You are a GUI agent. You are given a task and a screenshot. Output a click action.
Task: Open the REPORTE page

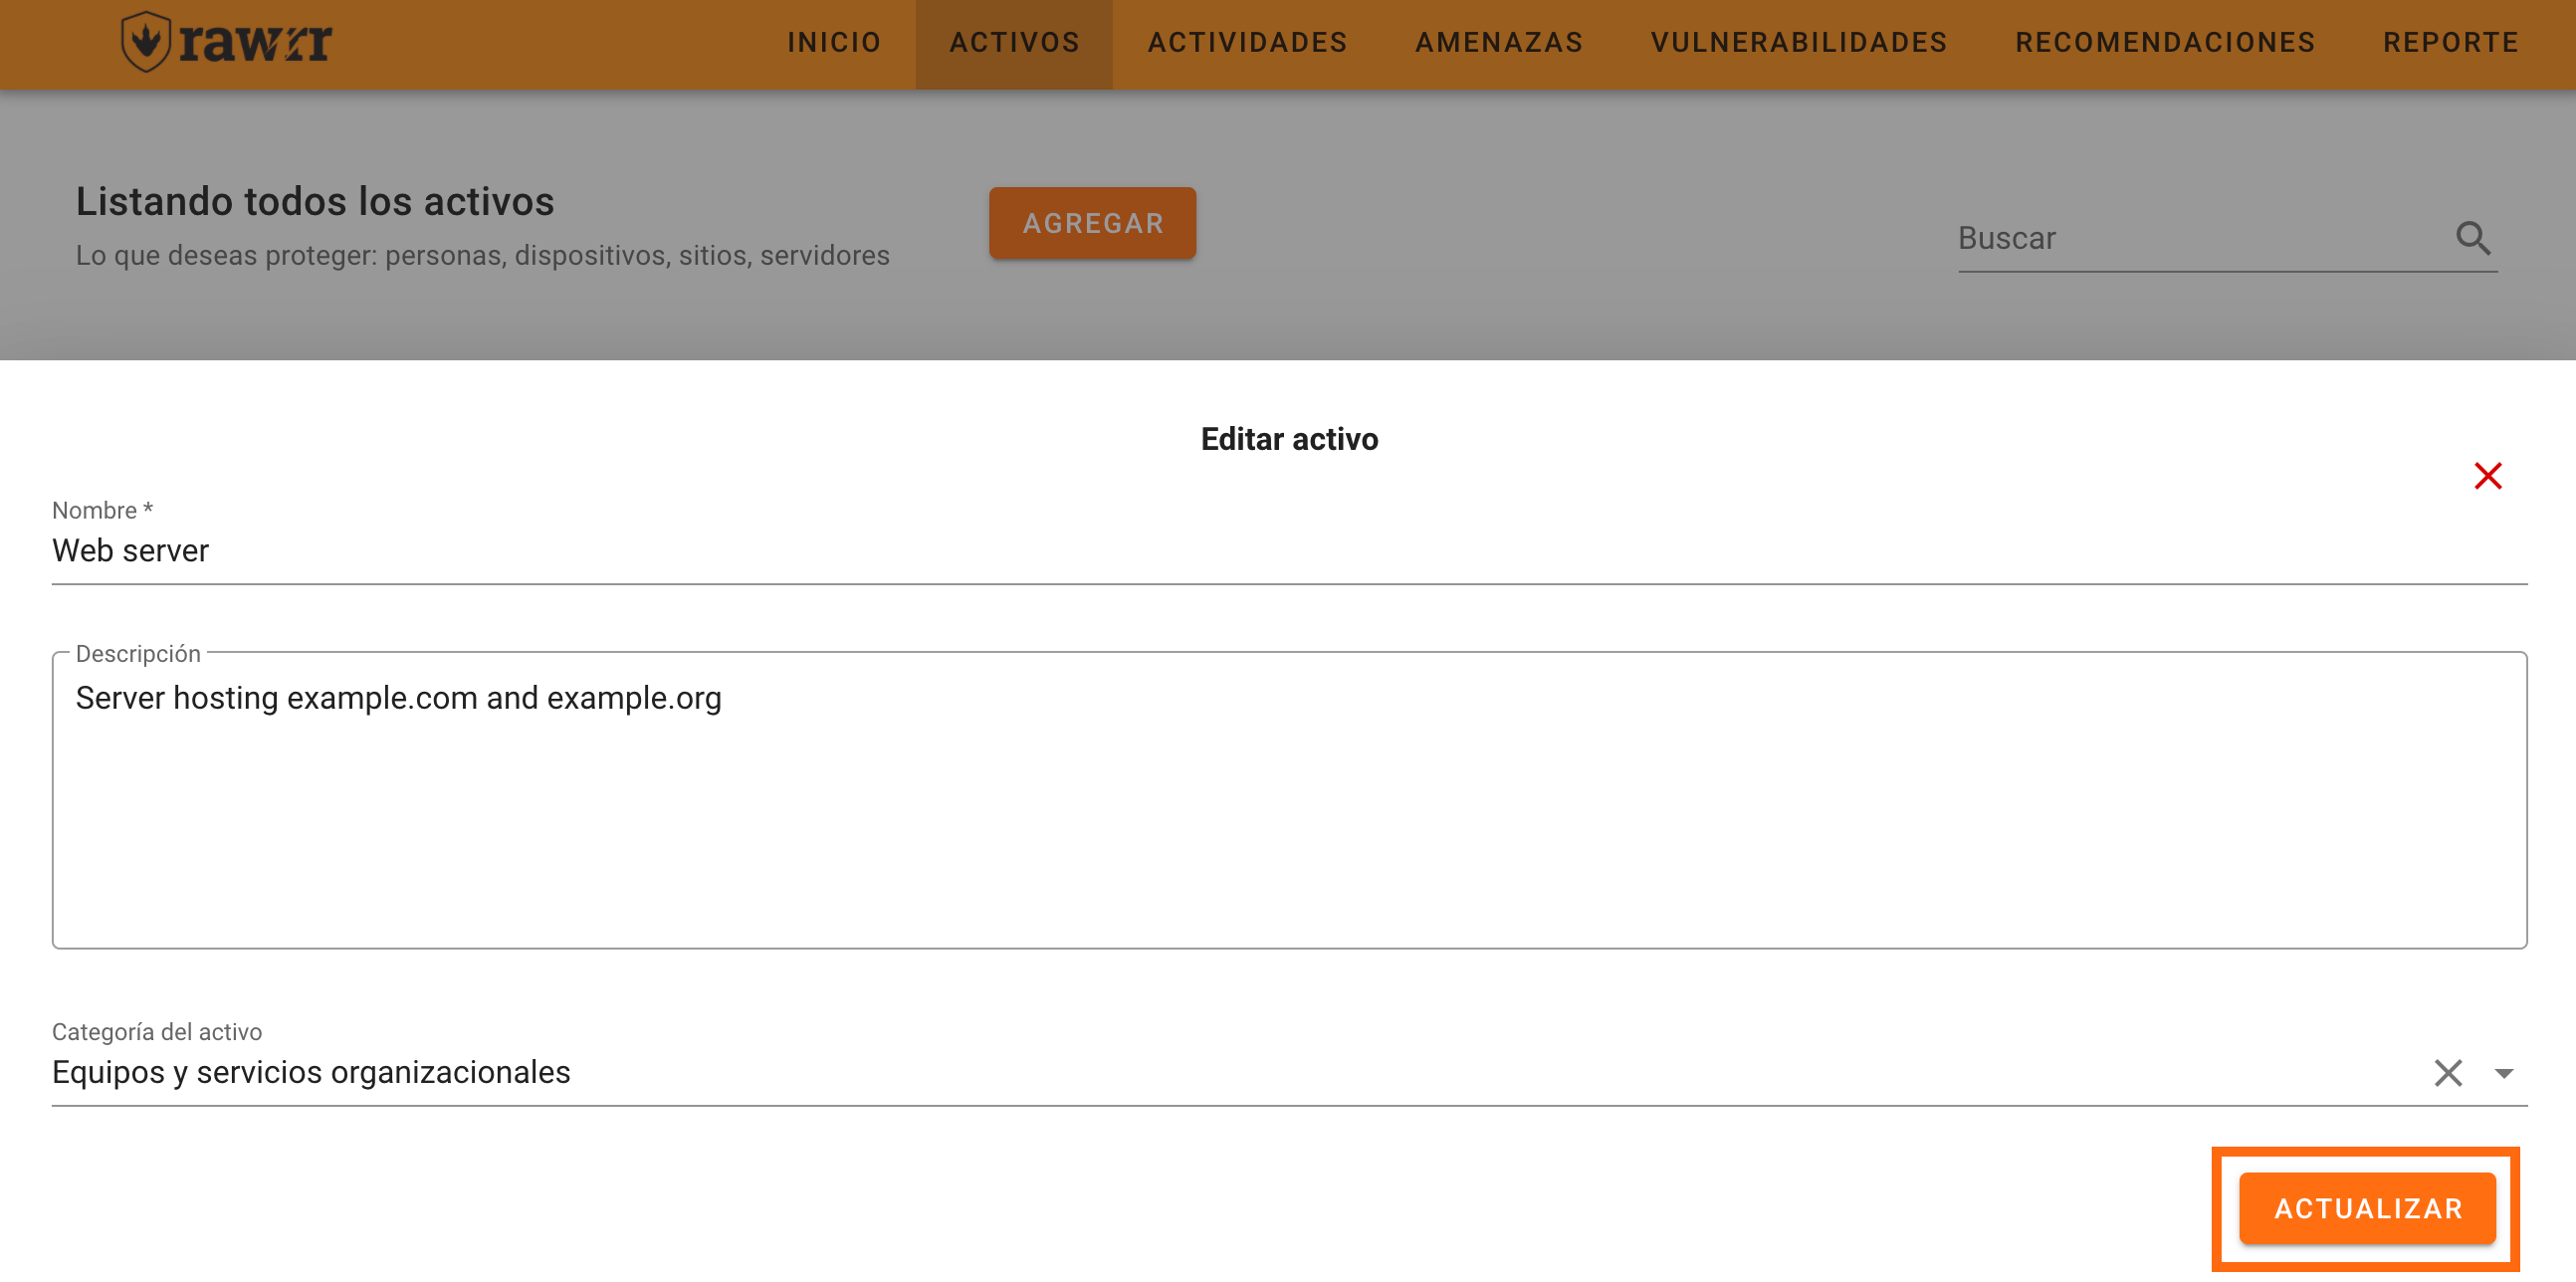point(2450,43)
